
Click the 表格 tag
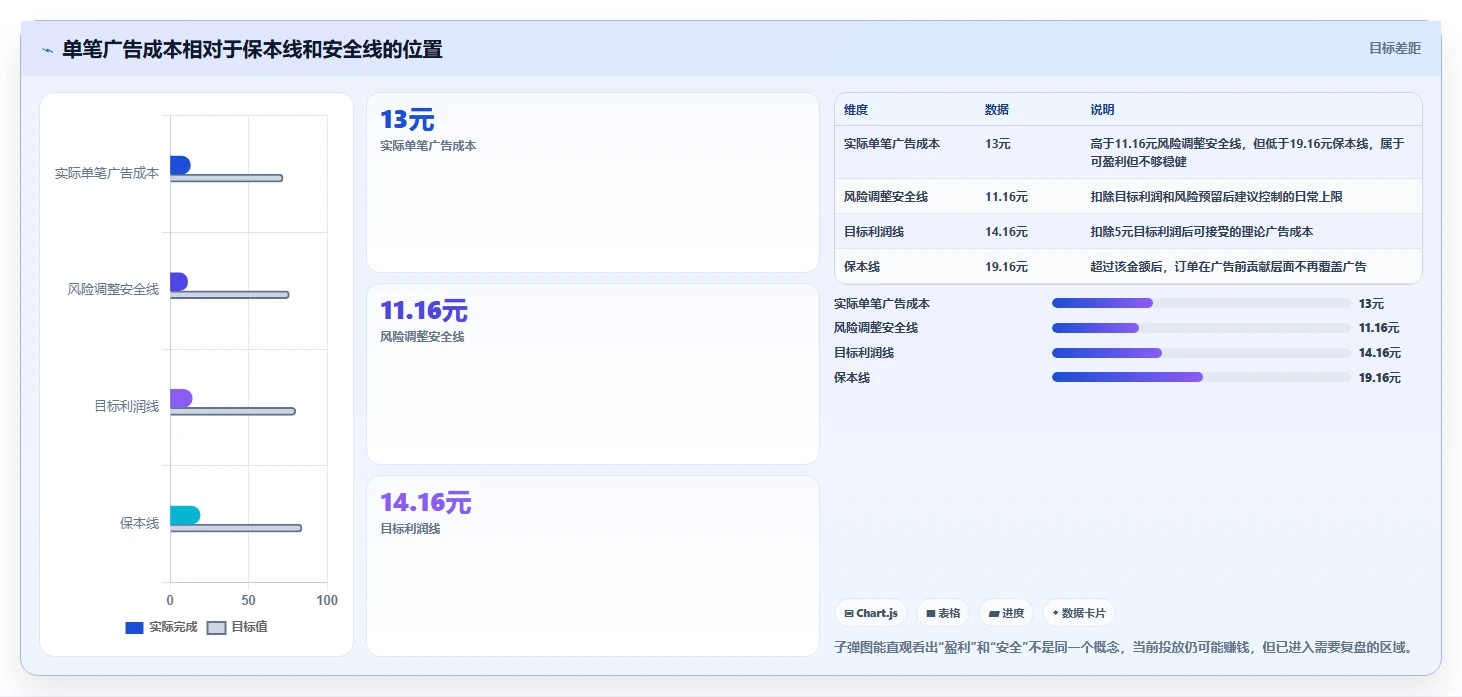click(943, 613)
